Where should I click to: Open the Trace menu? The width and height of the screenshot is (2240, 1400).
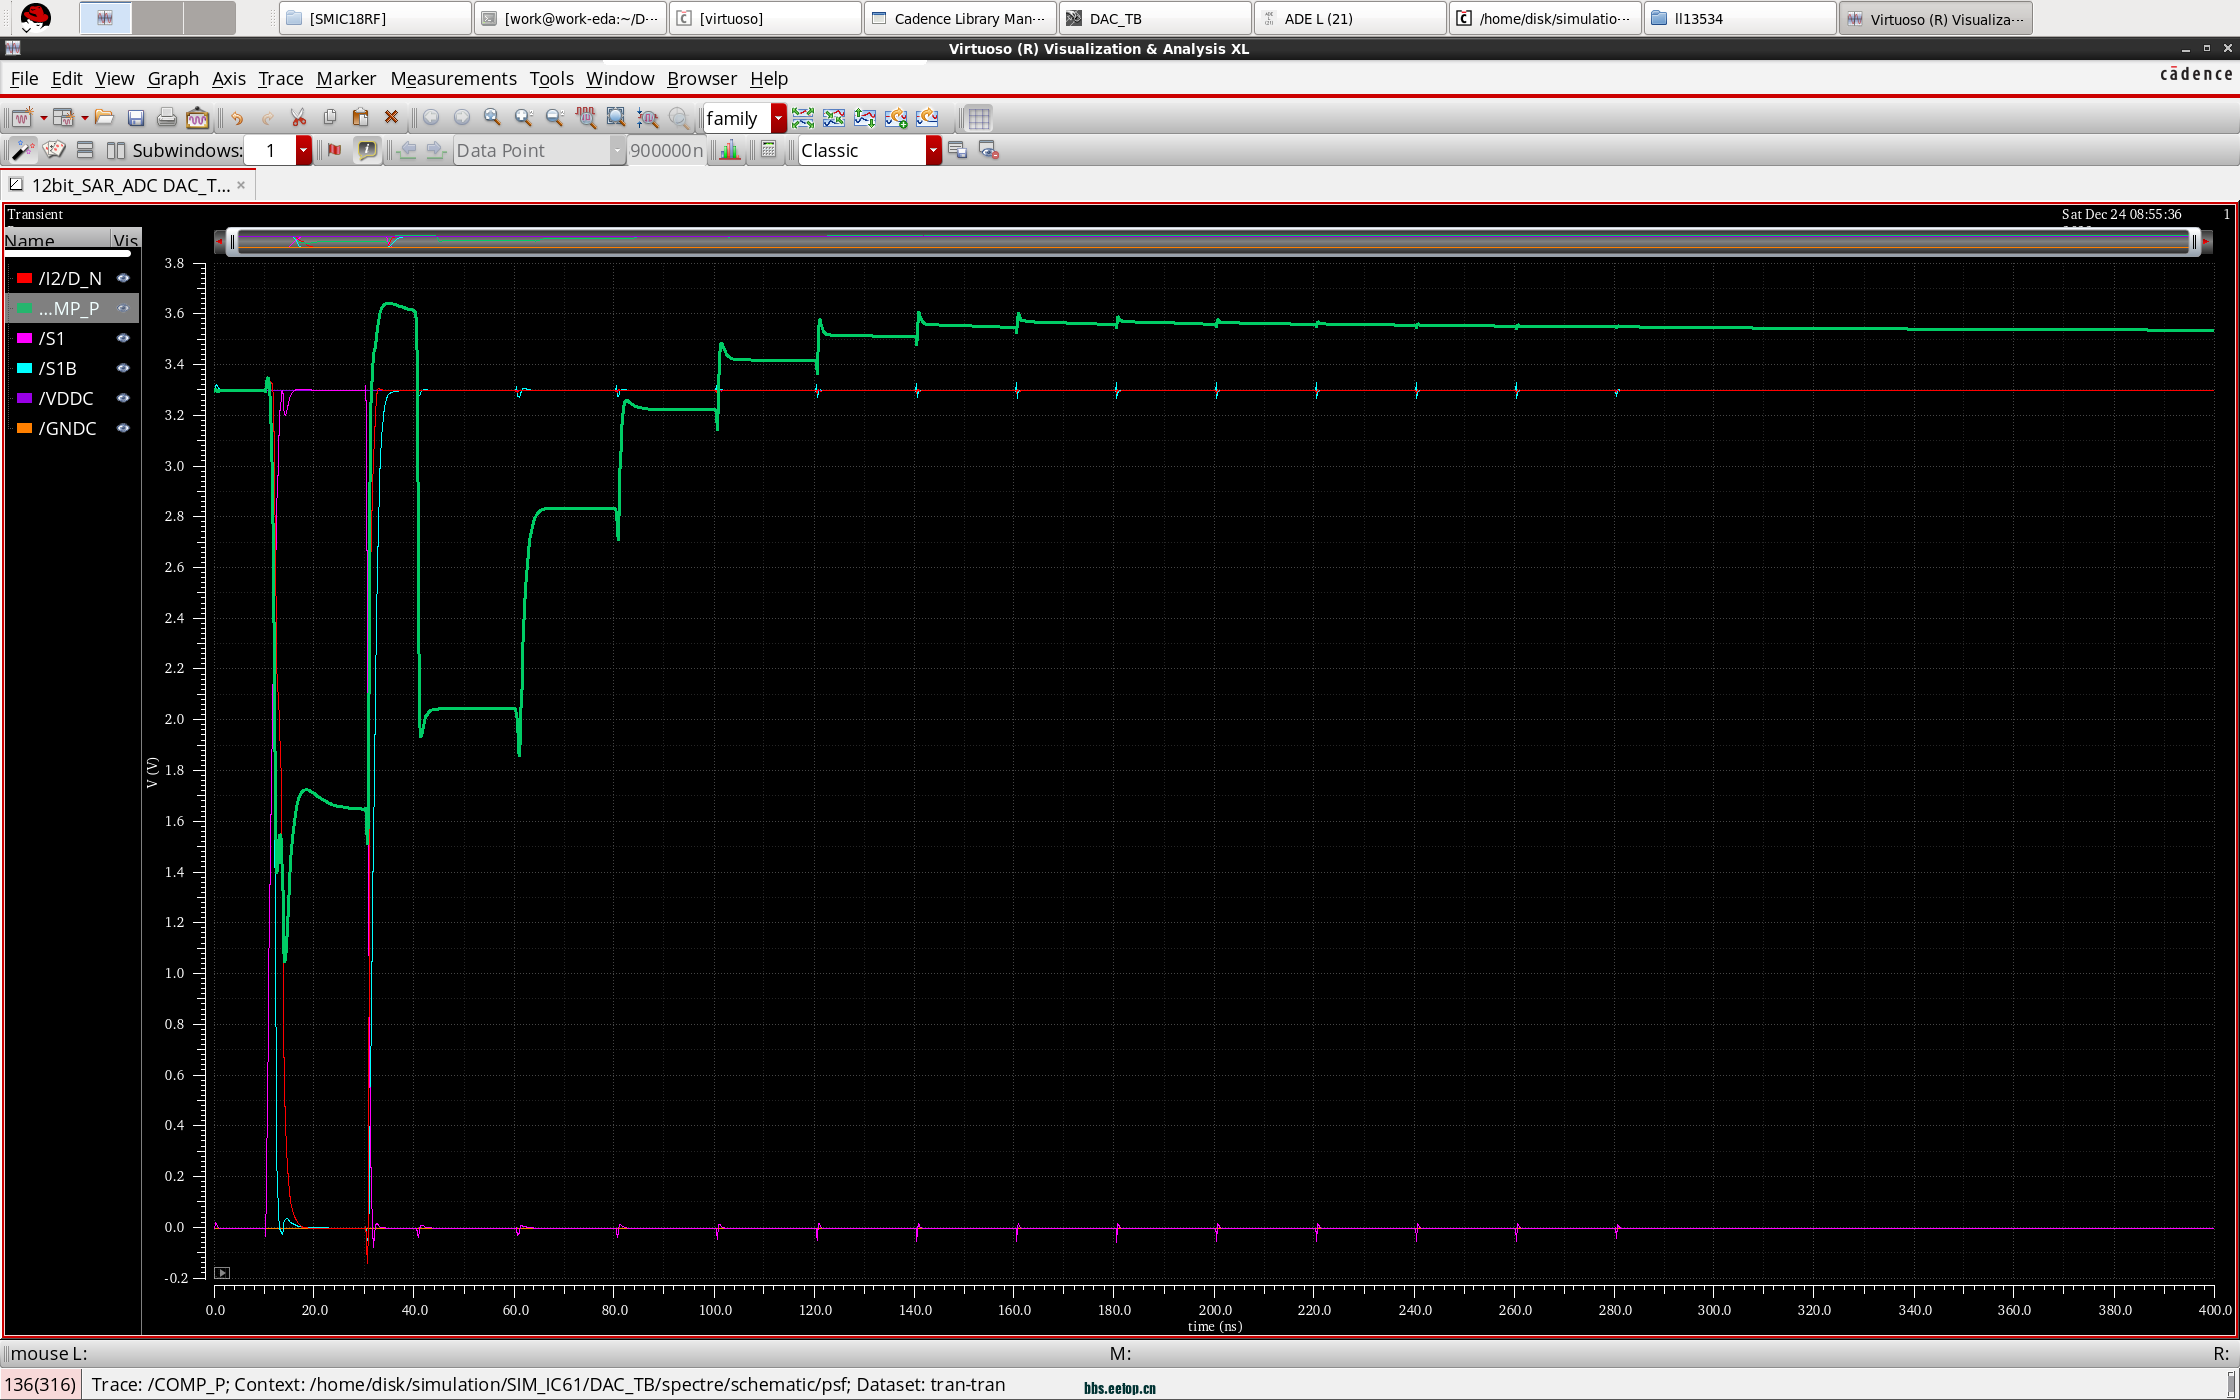pos(280,78)
